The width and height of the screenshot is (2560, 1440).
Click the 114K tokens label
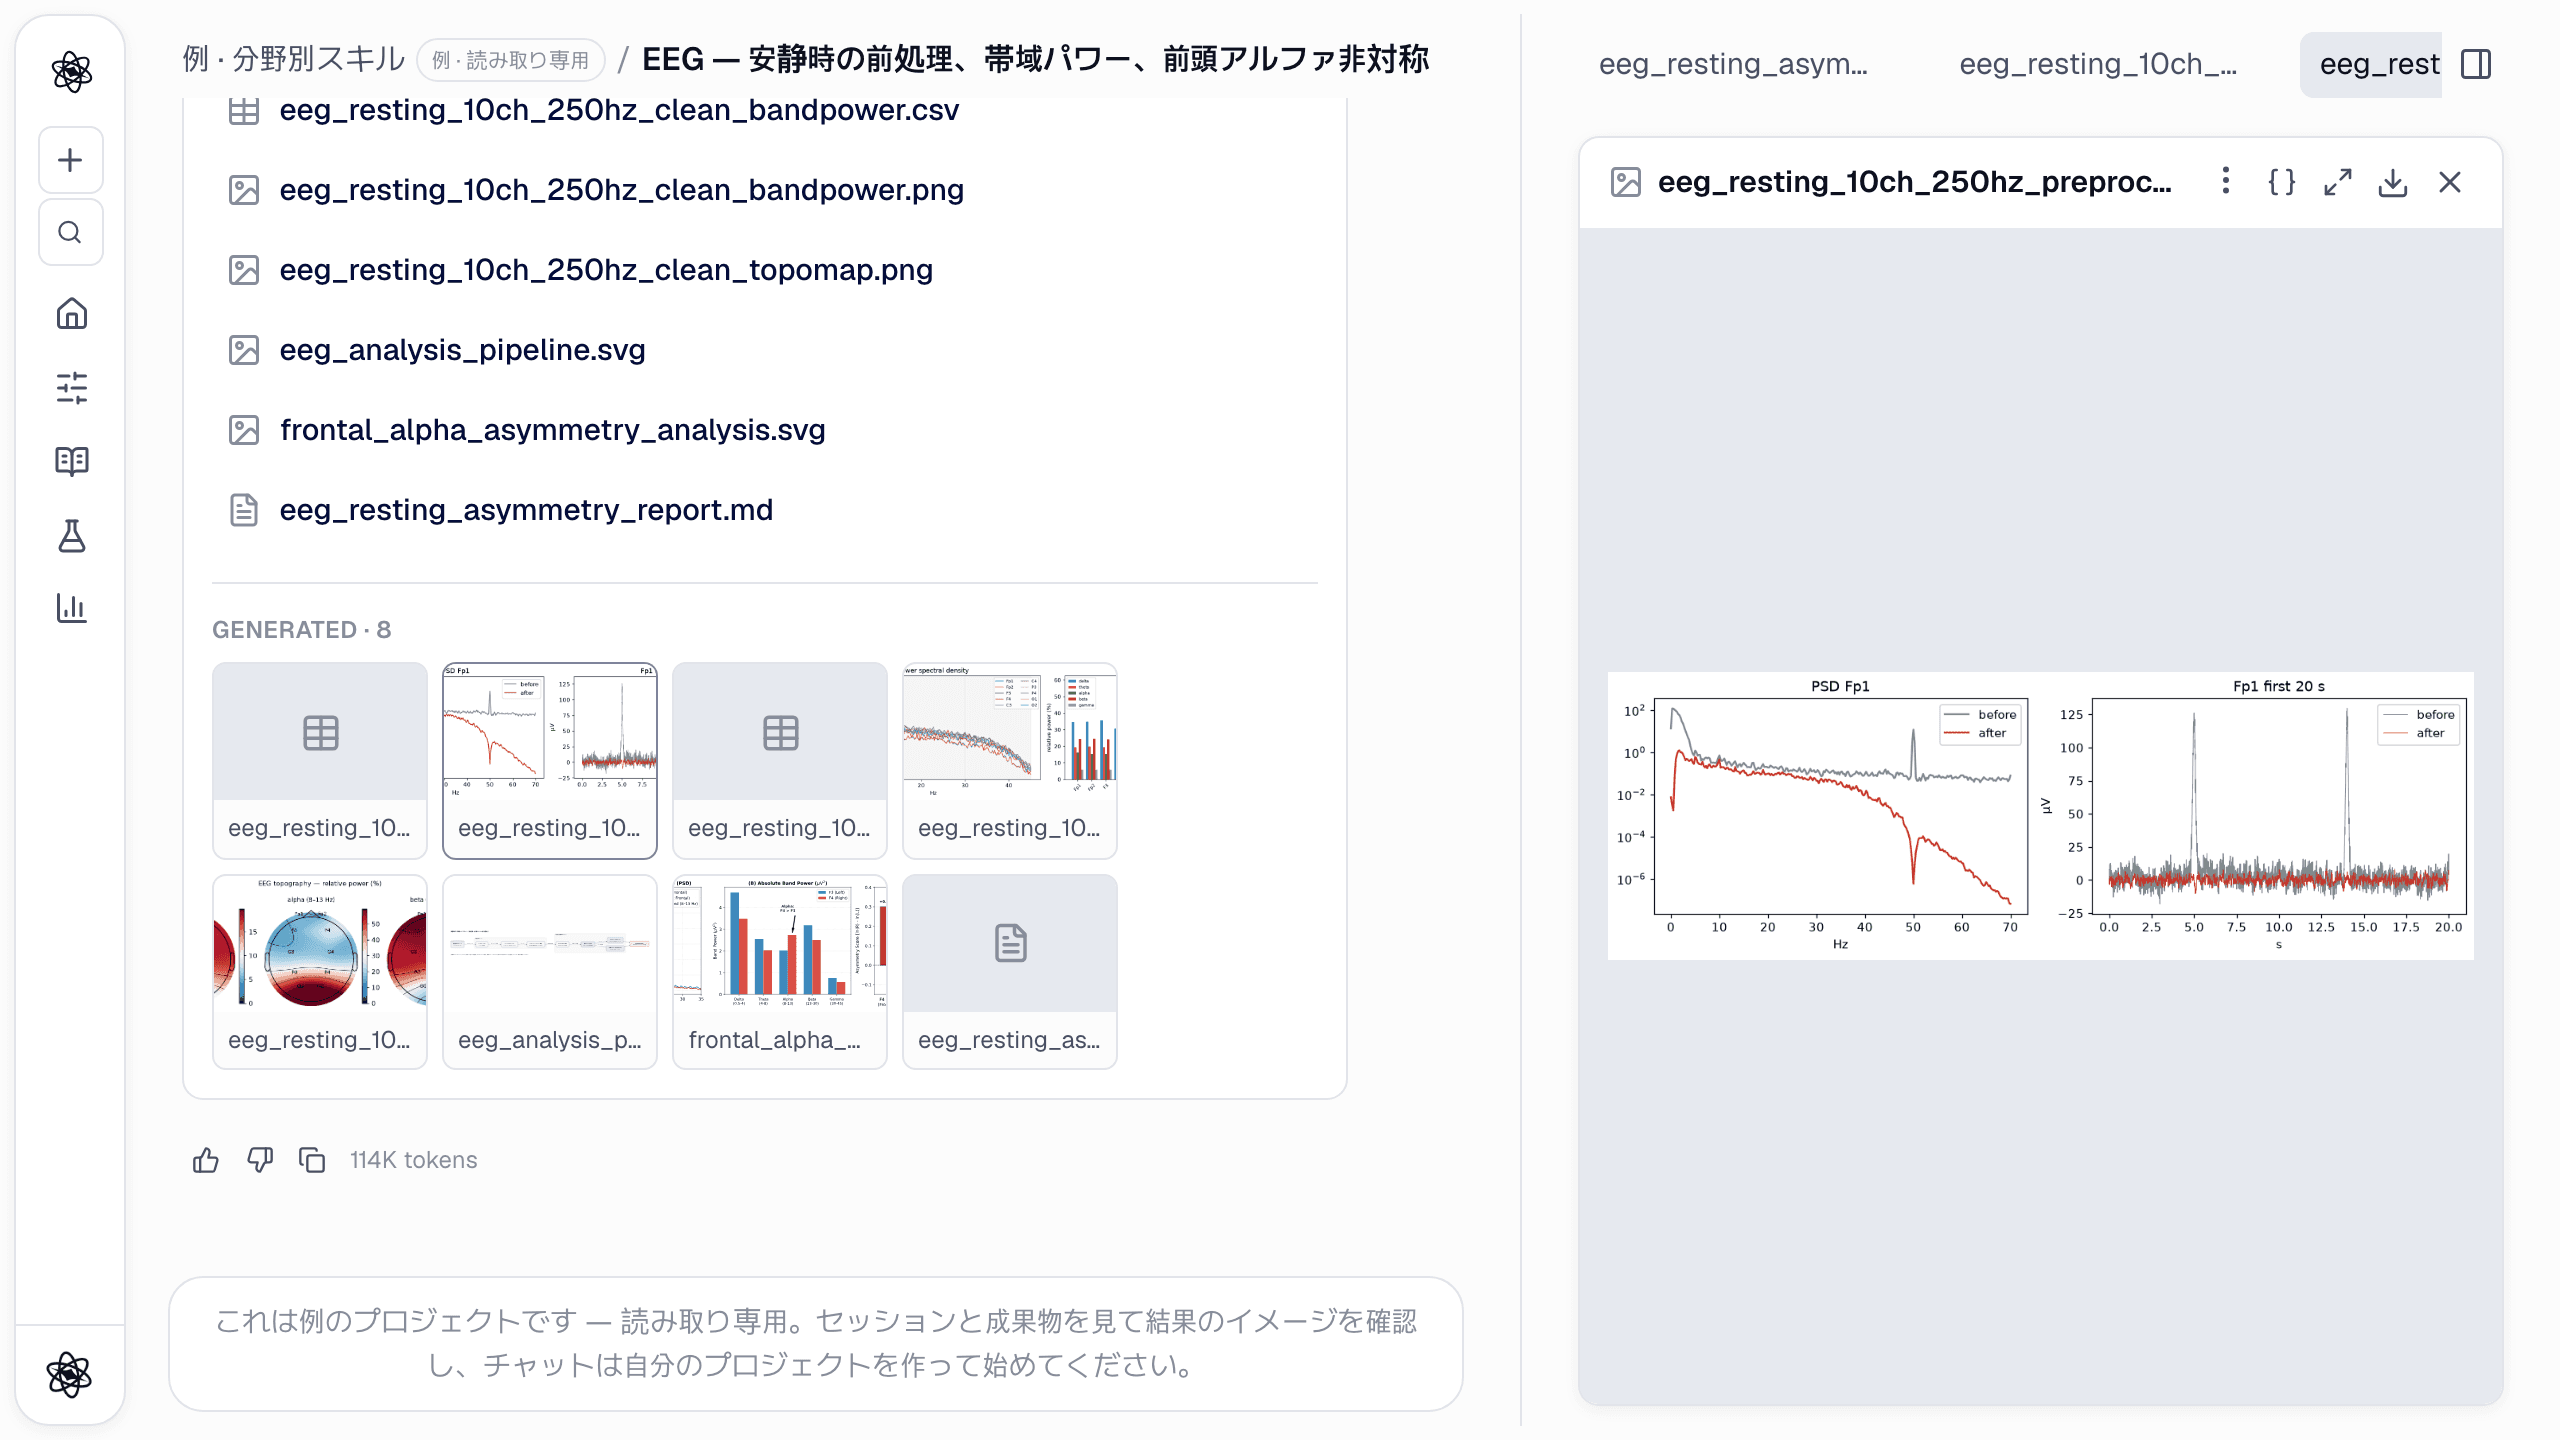(x=413, y=1160)
